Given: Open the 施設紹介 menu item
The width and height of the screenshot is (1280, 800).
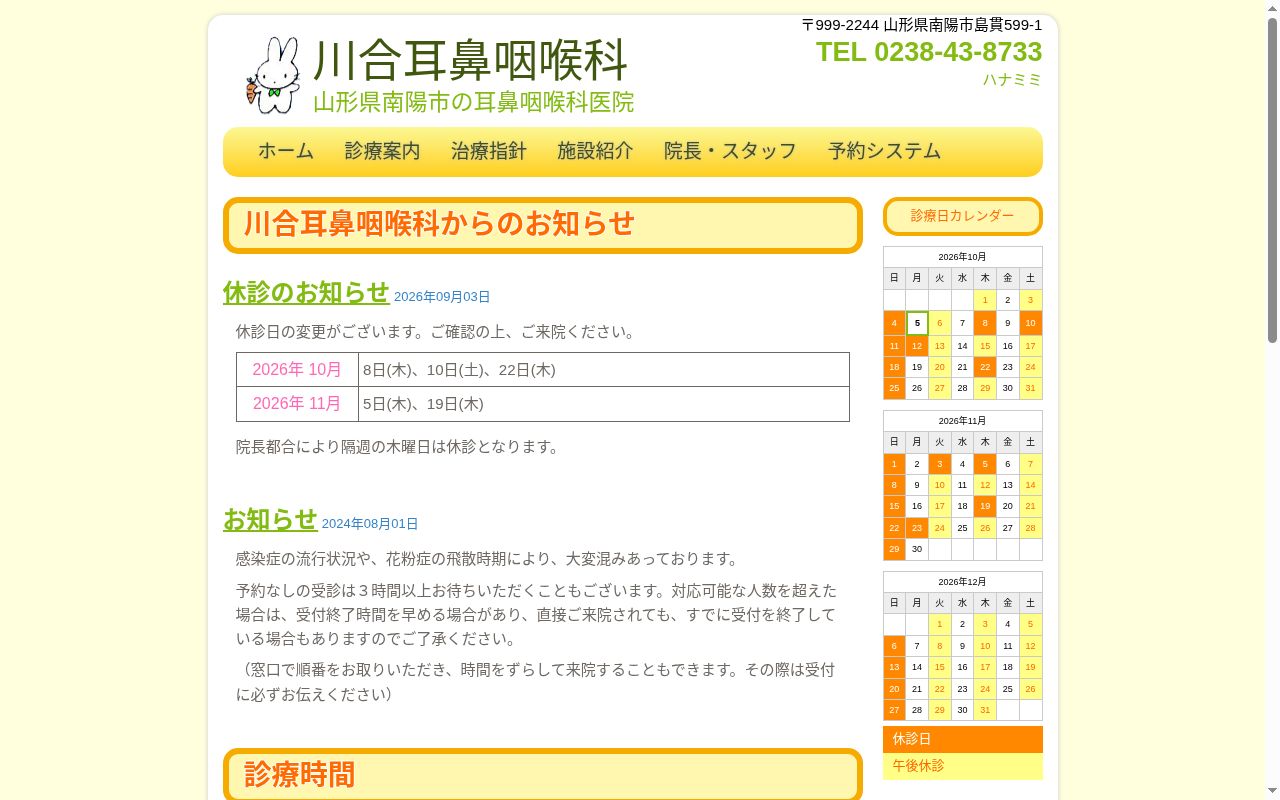Looking at the screenshot, I should pyautogui.click(x=595, y=151).
